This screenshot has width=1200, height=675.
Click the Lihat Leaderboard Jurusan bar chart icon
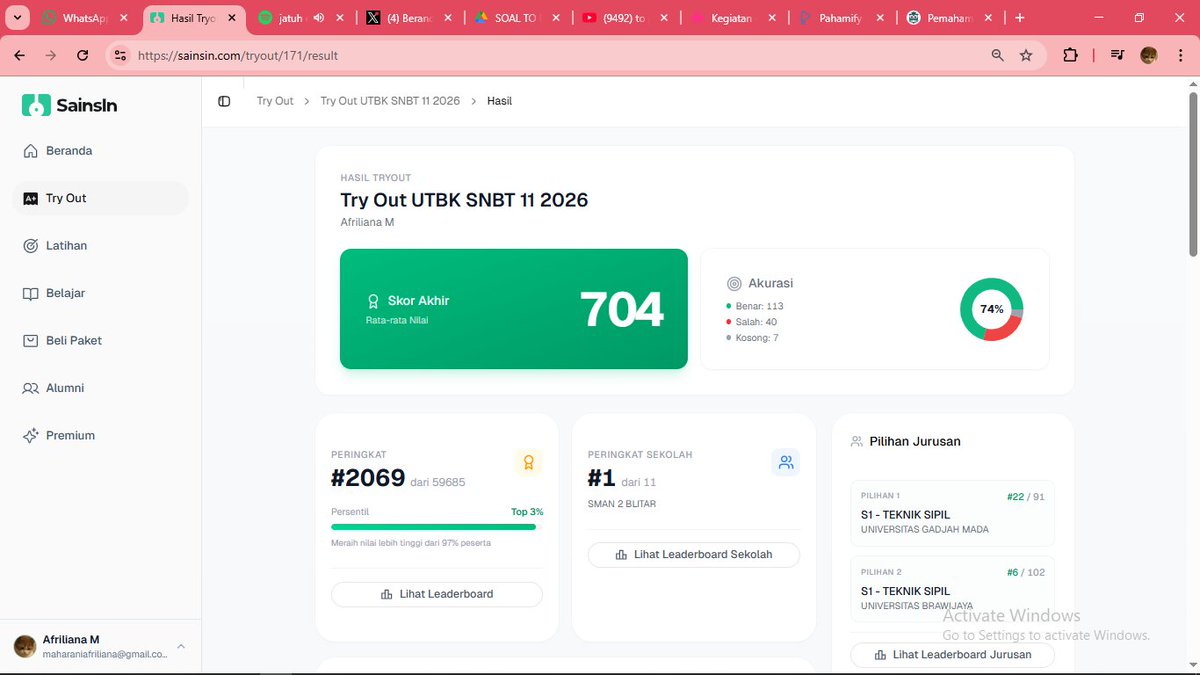[x=881, y=655]
